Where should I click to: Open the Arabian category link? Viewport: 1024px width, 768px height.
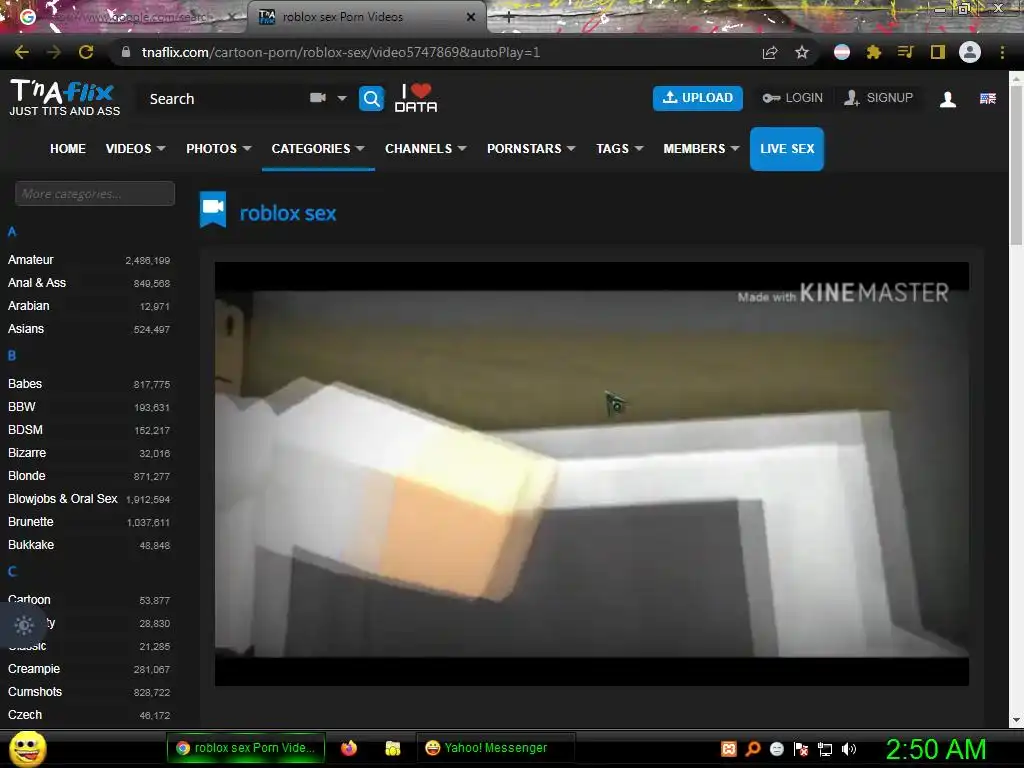pyautogui.click(x=29, y=306)
